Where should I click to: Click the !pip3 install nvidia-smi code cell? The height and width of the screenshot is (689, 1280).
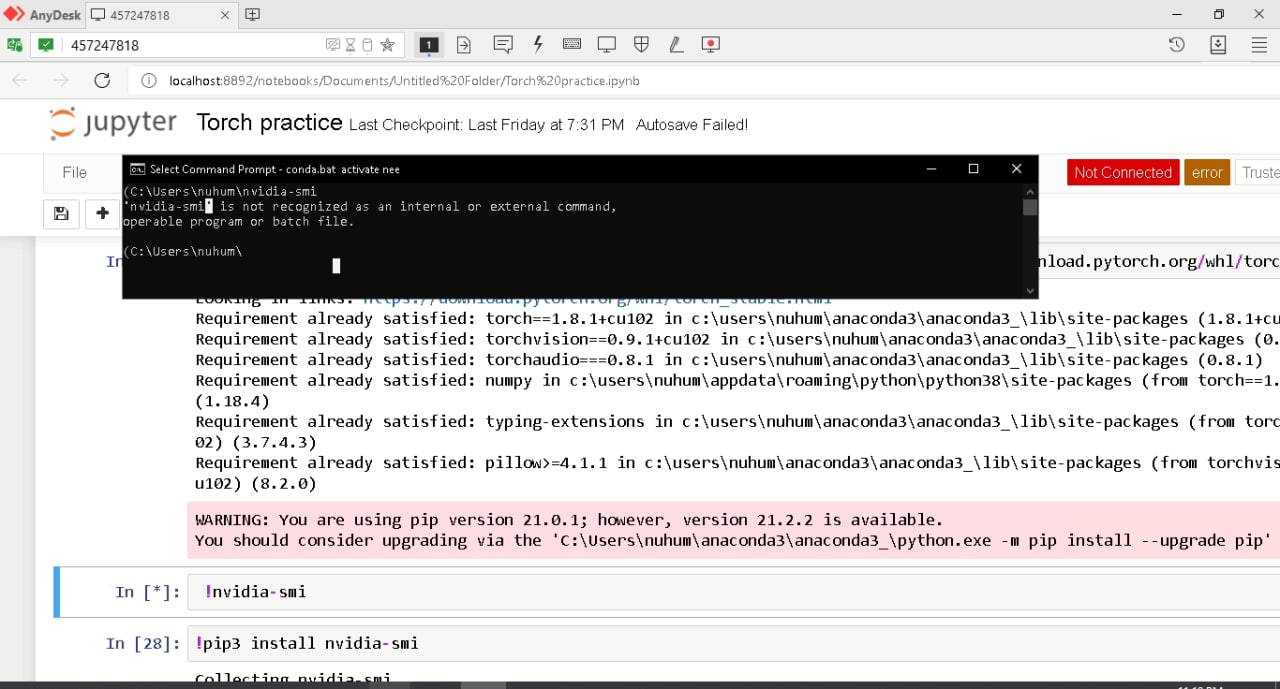click(733, 643)
